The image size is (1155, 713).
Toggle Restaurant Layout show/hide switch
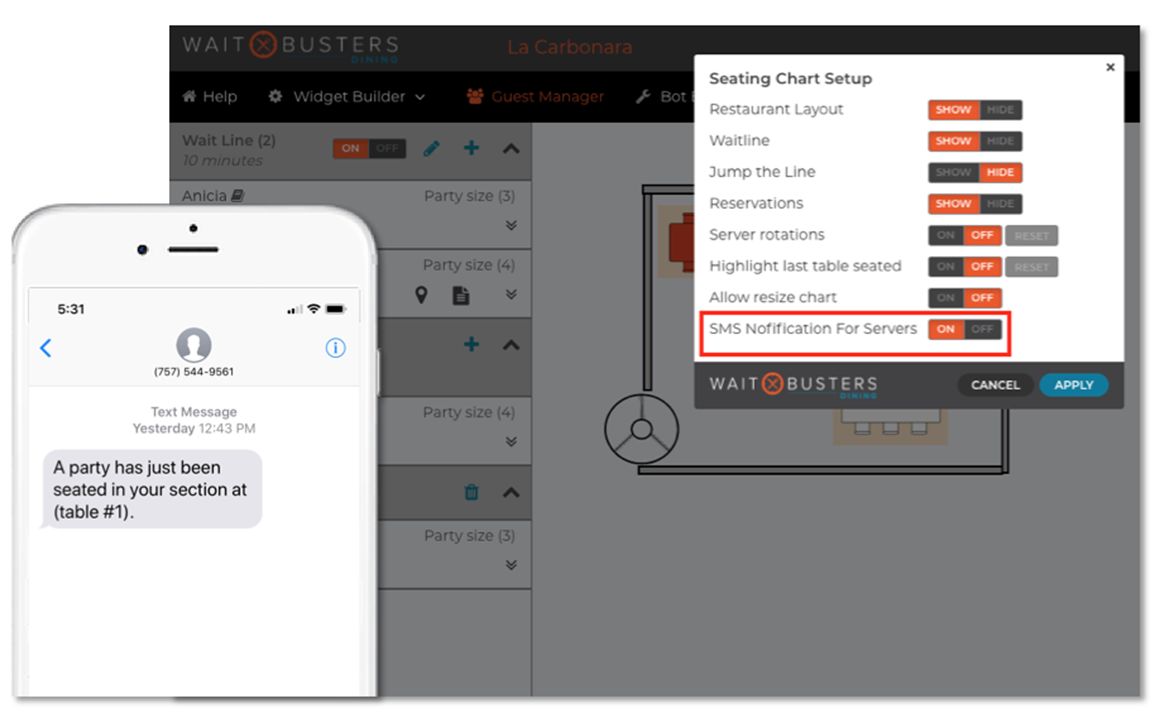(975, 110)
